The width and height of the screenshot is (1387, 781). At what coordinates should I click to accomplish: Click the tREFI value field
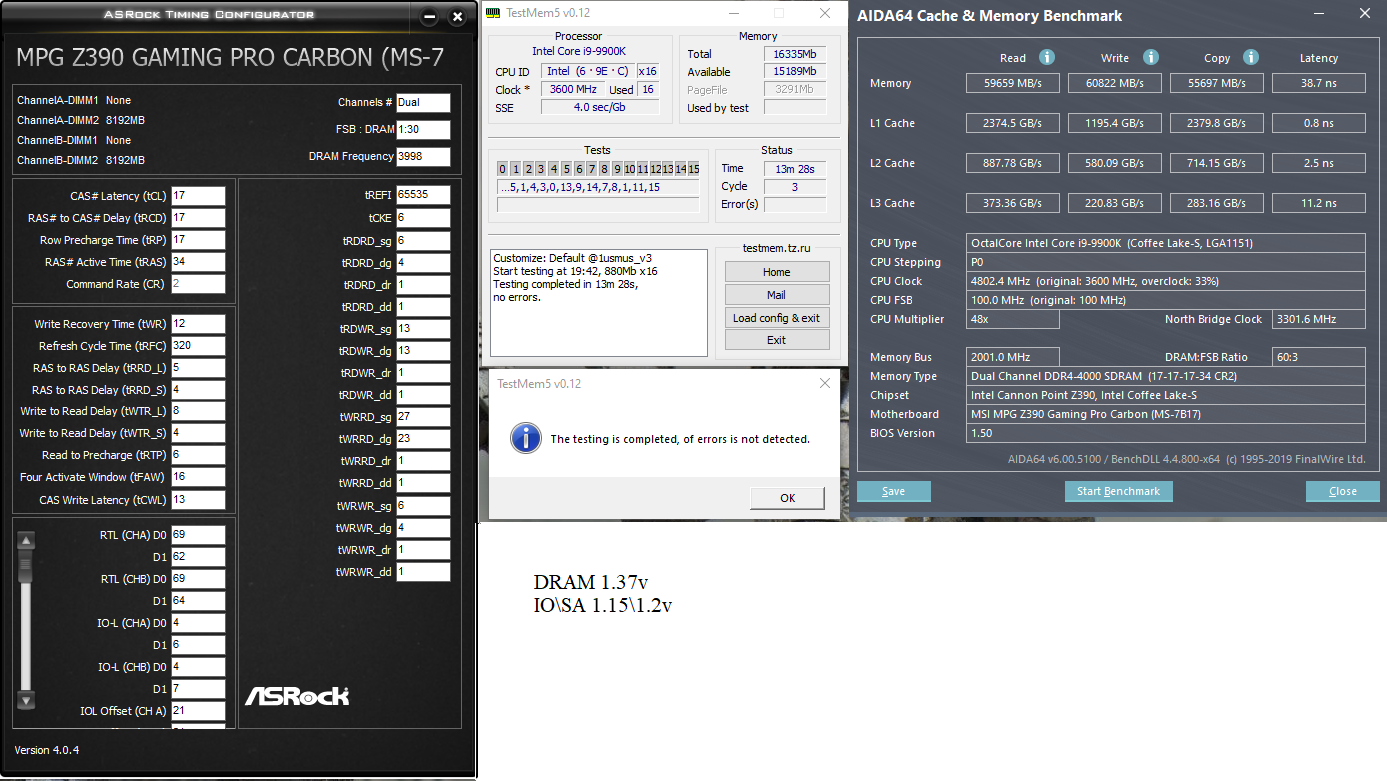[x=423, y=195]
